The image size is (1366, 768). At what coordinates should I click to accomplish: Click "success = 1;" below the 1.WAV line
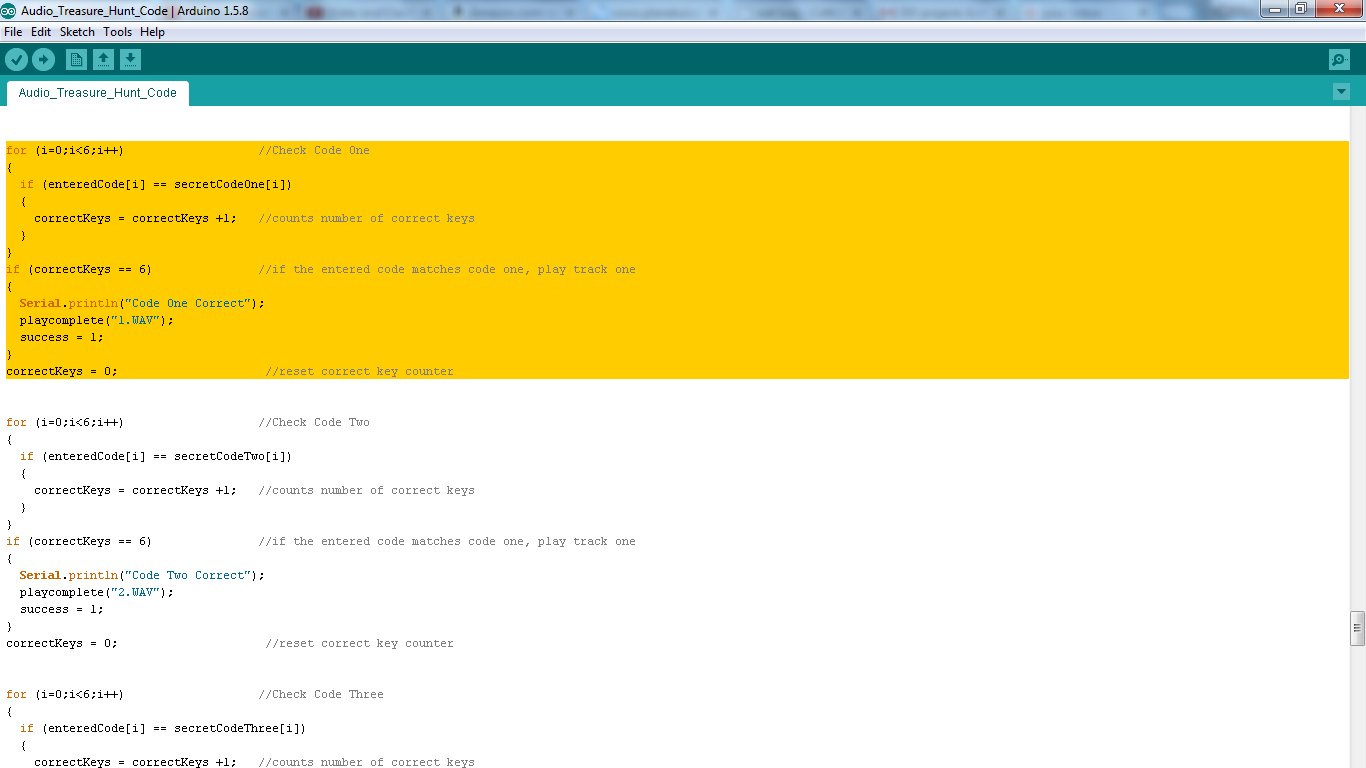[x=62, y=338]
